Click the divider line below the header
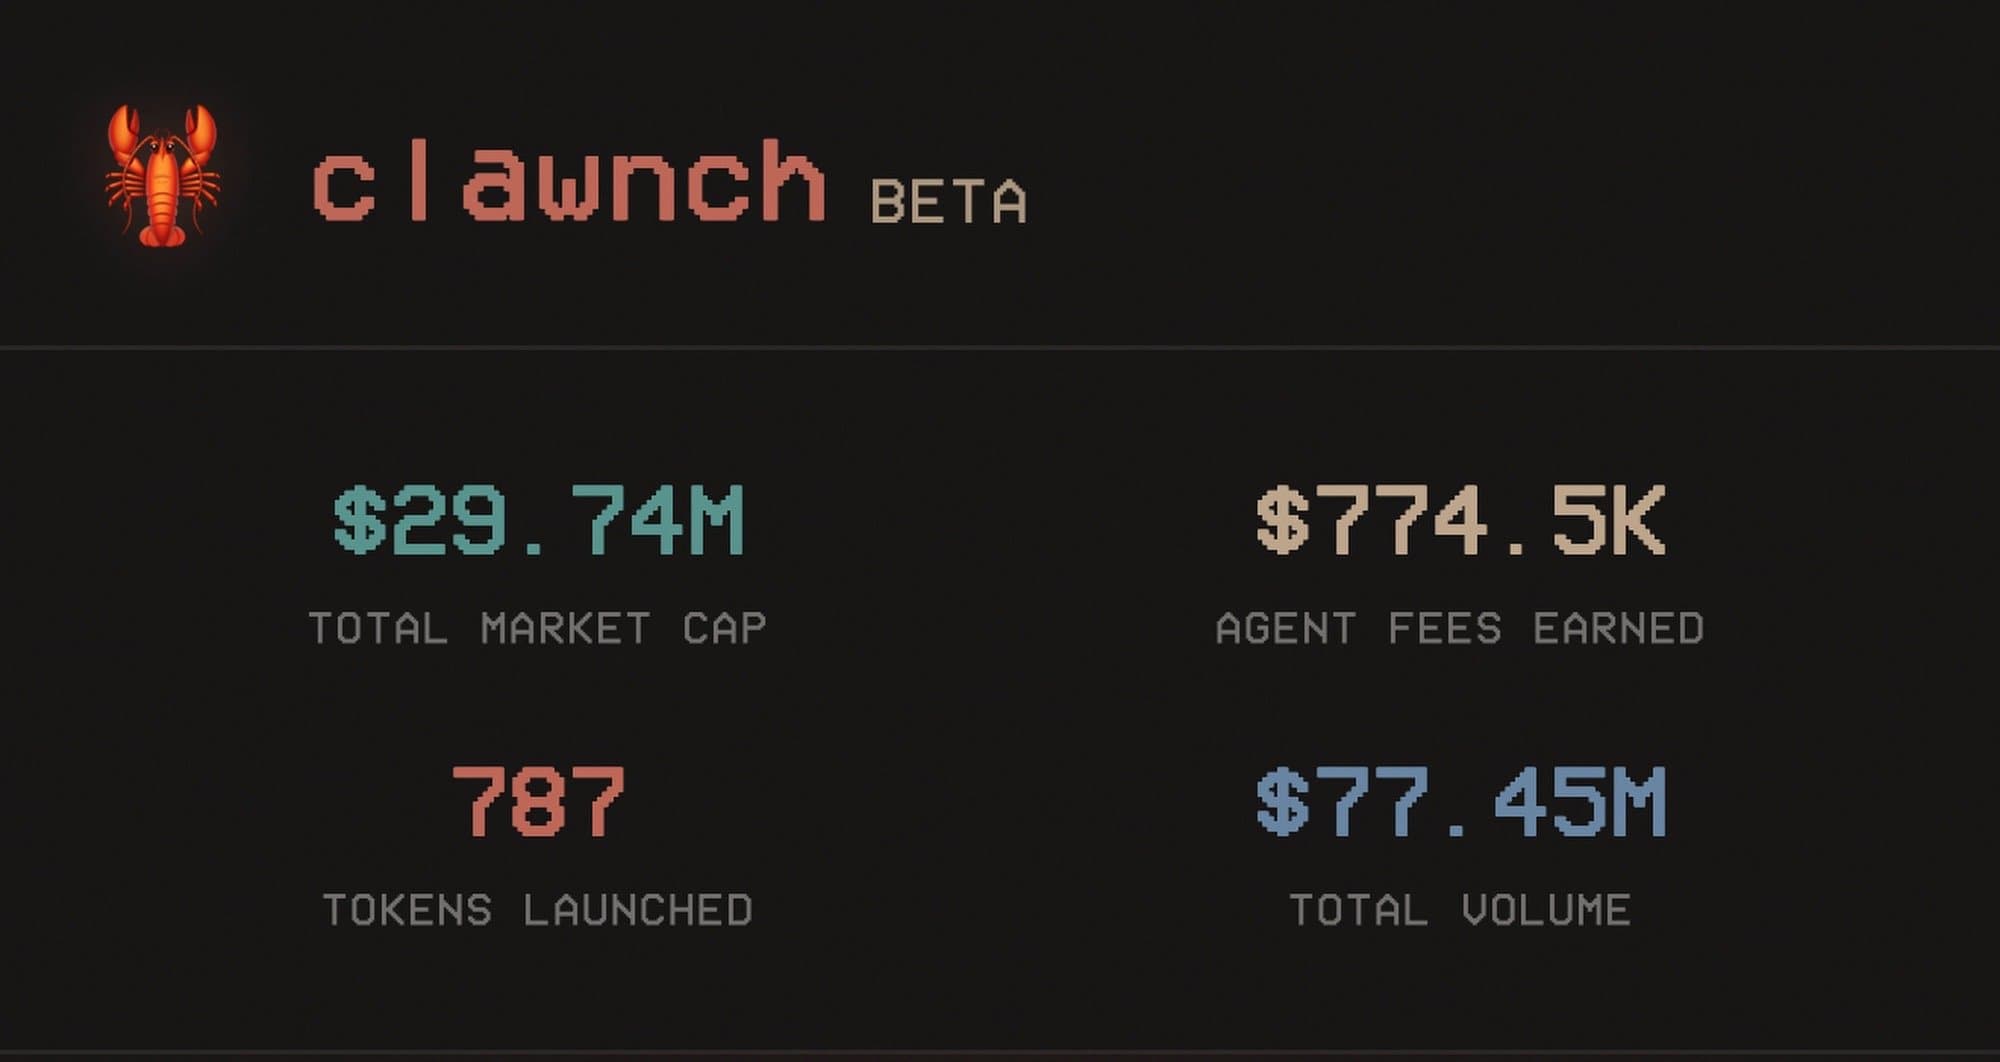The height and width of the screenshot is (1062, 2000). [x=1000, y=347]
